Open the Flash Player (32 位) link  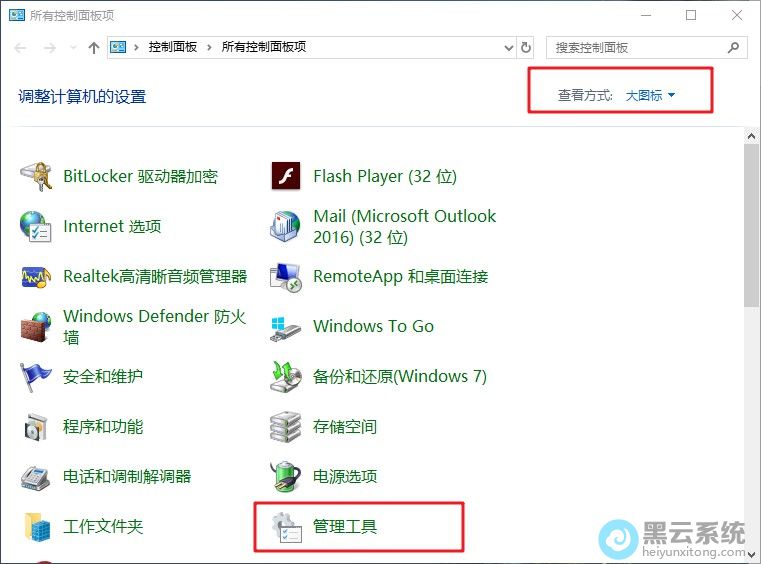pos(385,176)
